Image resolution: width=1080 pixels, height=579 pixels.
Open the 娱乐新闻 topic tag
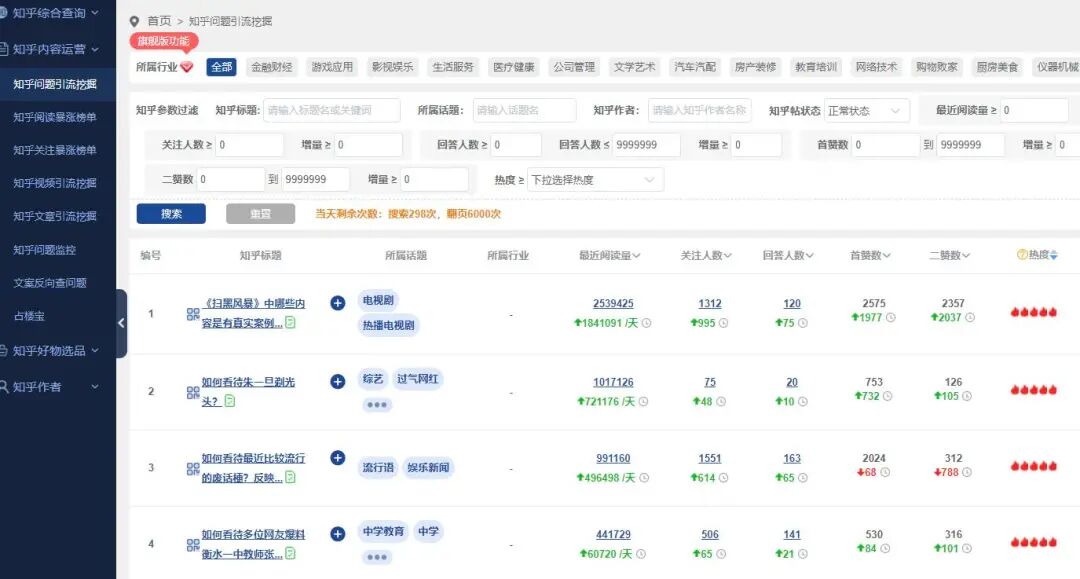pyautogui.click(x=428, y=467)
